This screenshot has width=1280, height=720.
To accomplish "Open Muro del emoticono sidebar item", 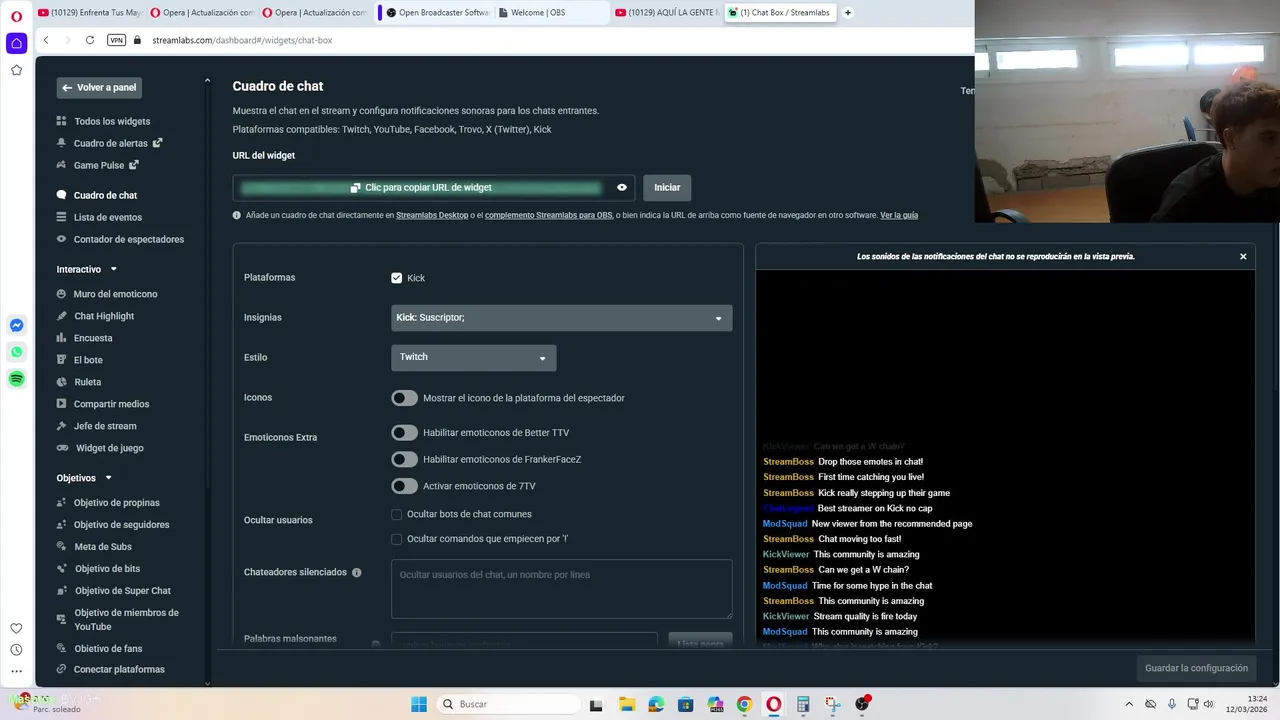I will (115, 294).
